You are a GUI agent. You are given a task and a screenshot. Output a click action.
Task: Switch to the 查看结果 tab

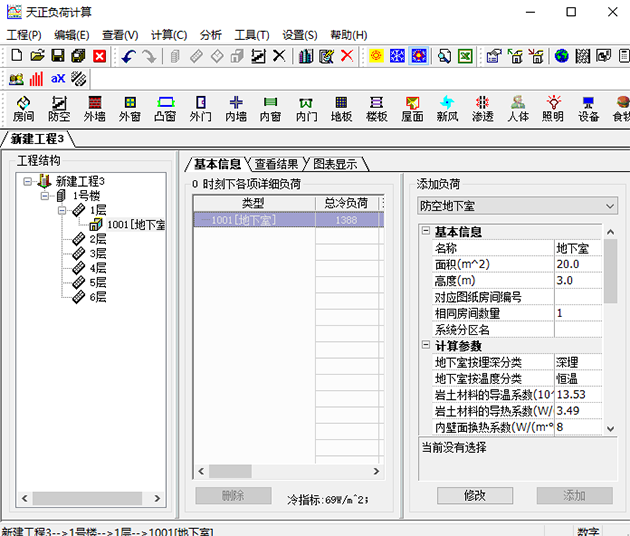coord(275,164)
